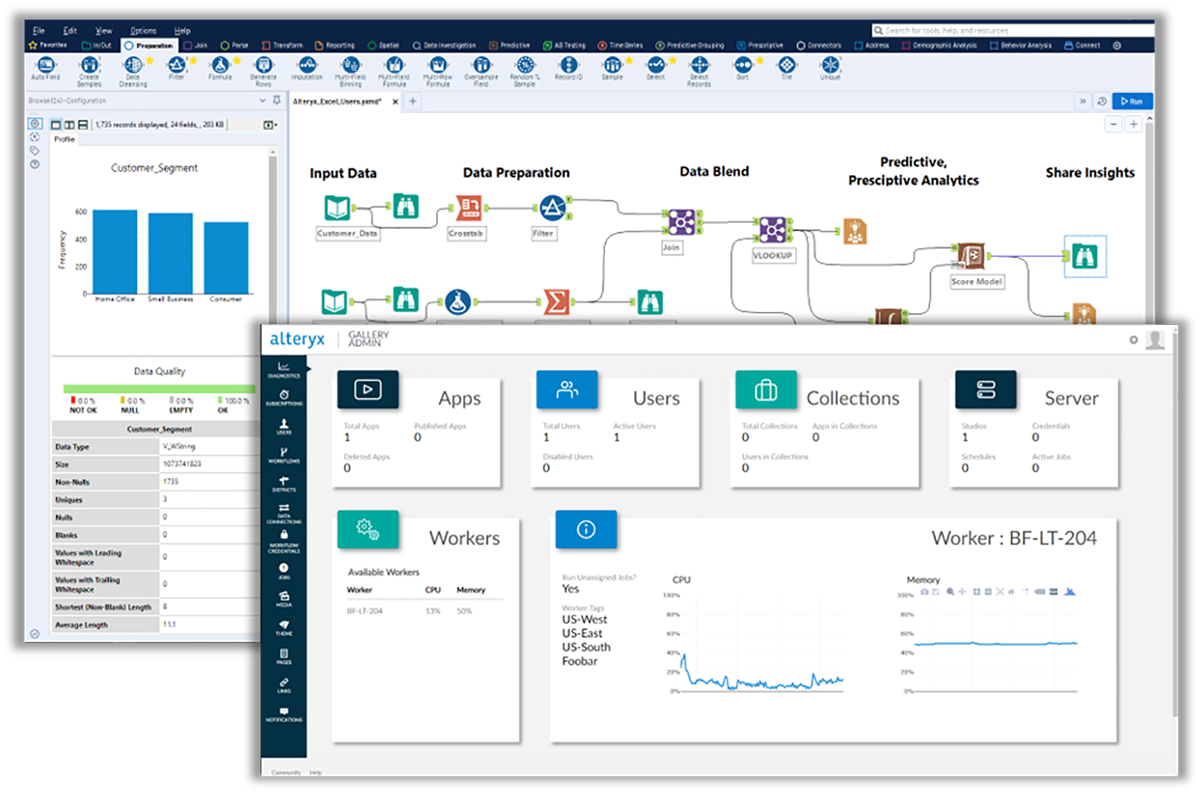Switch to the Predictive tool category tab
Viewport: 1200px width, 794px height.
(510, 44)
